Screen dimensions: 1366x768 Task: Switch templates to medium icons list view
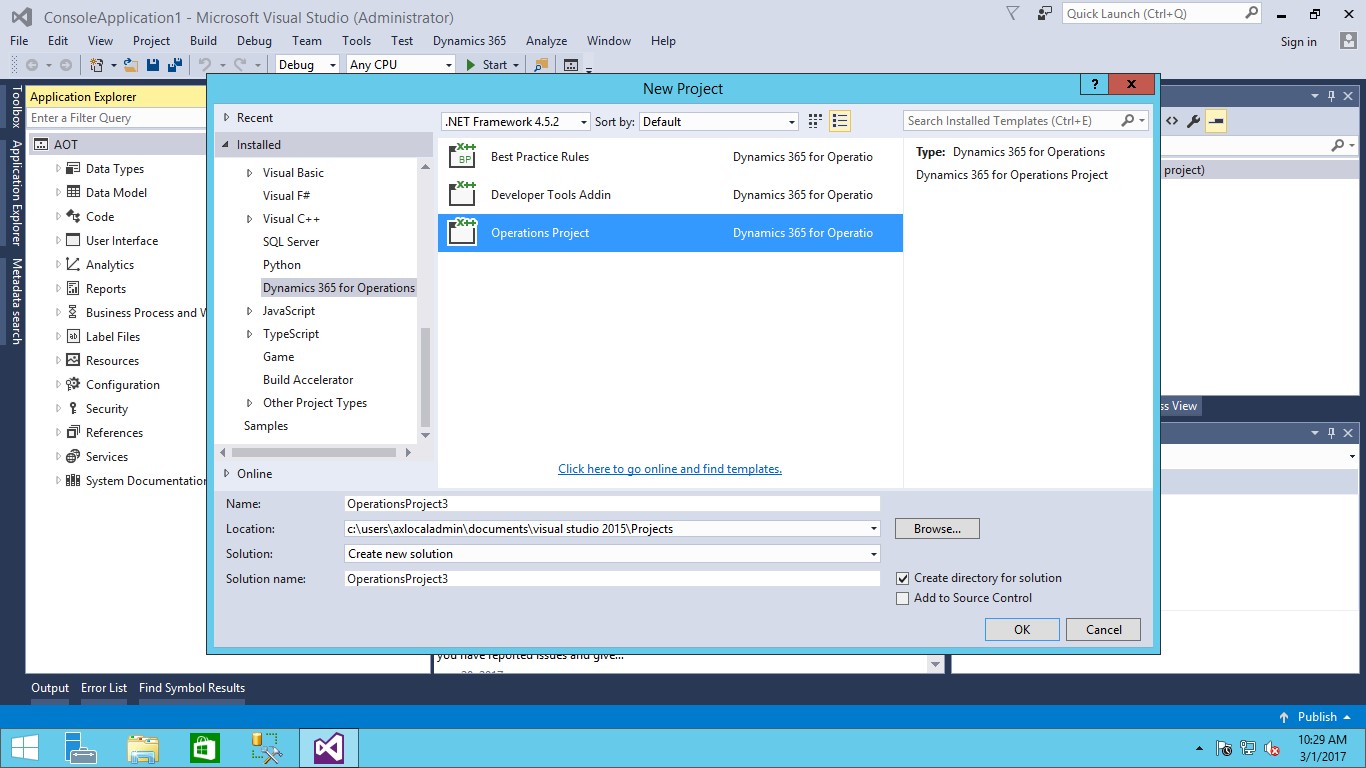coord(840,121)
